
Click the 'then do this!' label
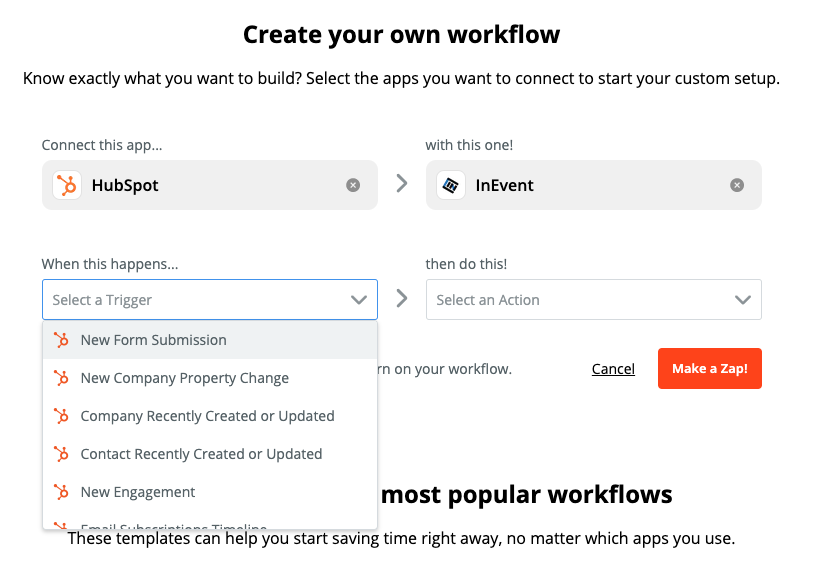point(466,264)
